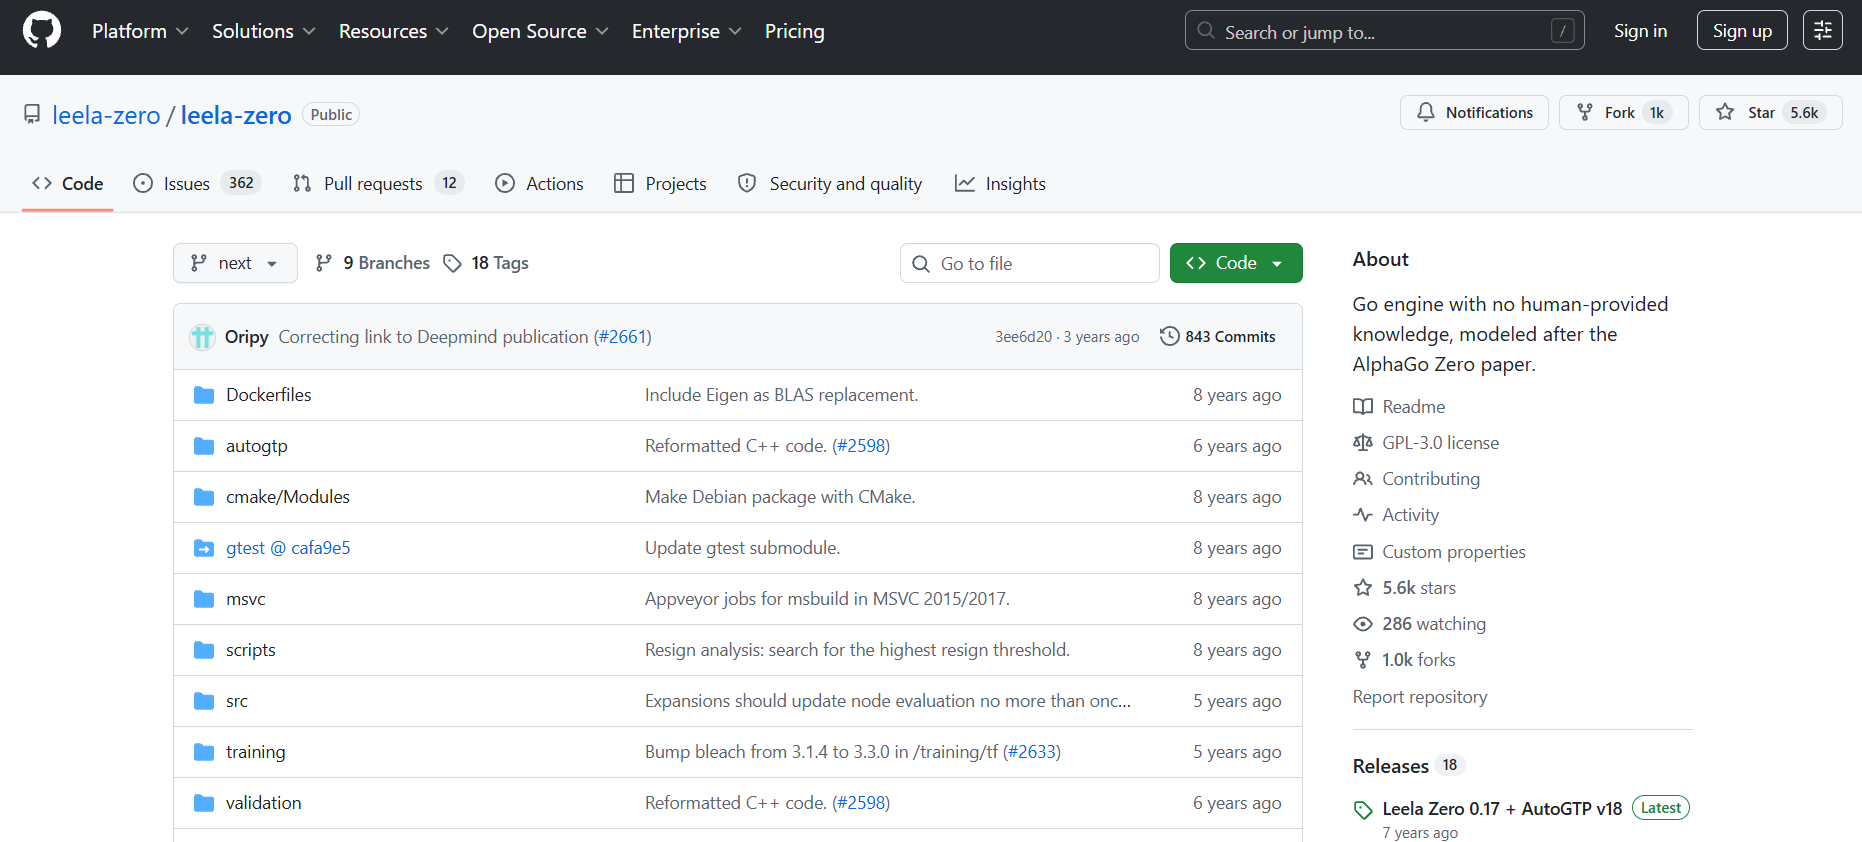Open the gtest @ cafa9e5 submodule link

click(288, 548)
